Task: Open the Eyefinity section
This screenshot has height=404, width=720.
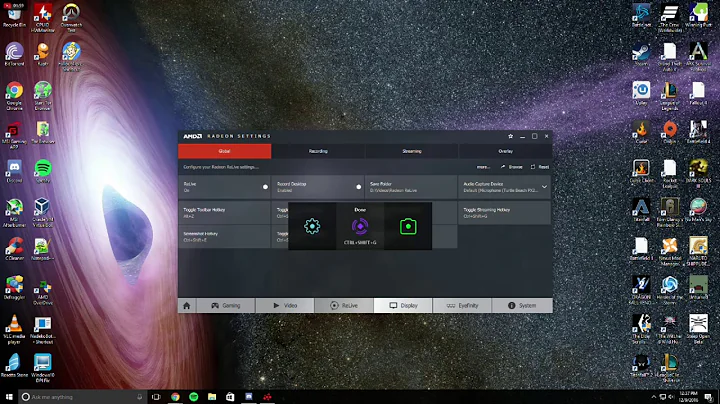Action: [x=462, y=305]
